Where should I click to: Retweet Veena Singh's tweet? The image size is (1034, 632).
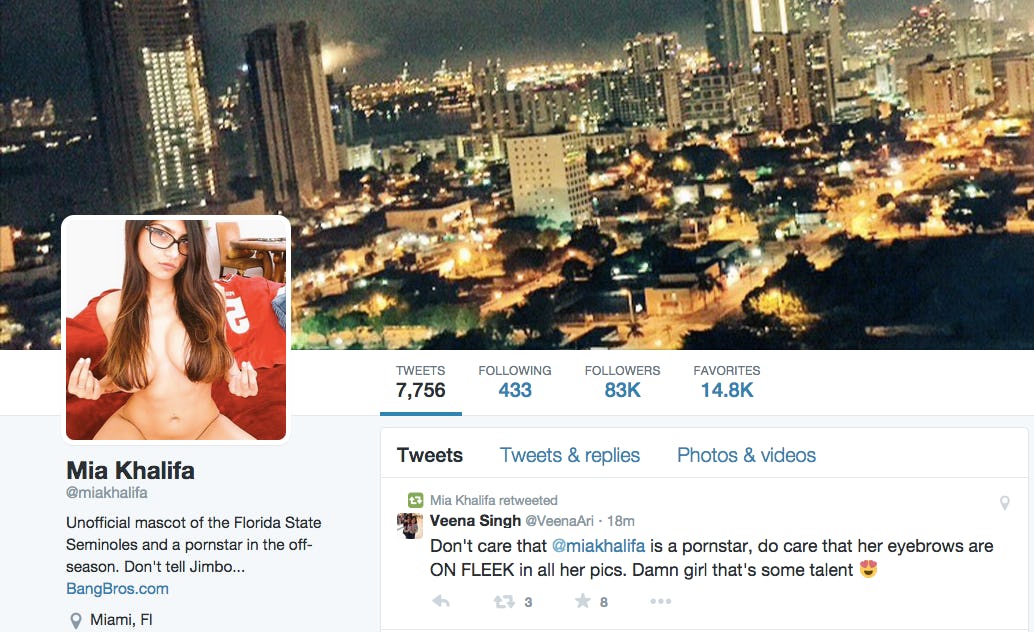[x=504, y=601]
